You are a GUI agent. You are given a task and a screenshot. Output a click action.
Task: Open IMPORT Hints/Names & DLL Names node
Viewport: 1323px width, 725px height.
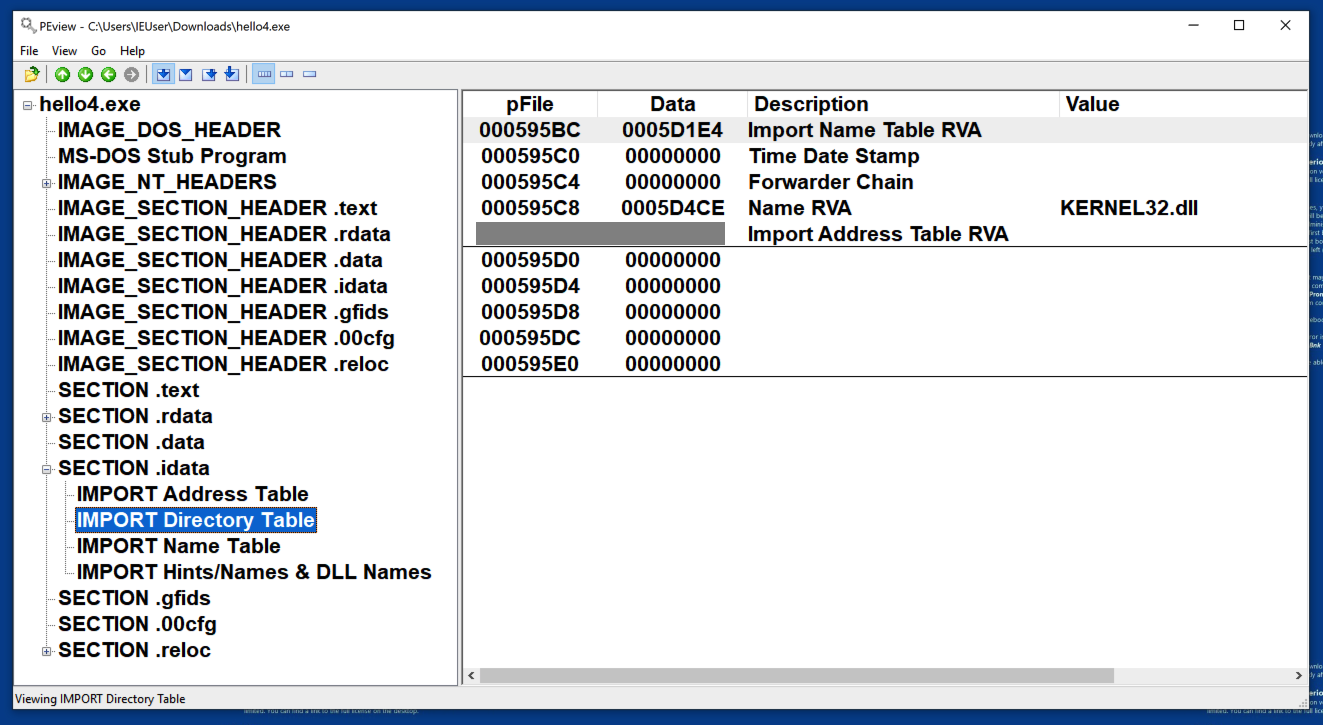[x=254, y=572]
